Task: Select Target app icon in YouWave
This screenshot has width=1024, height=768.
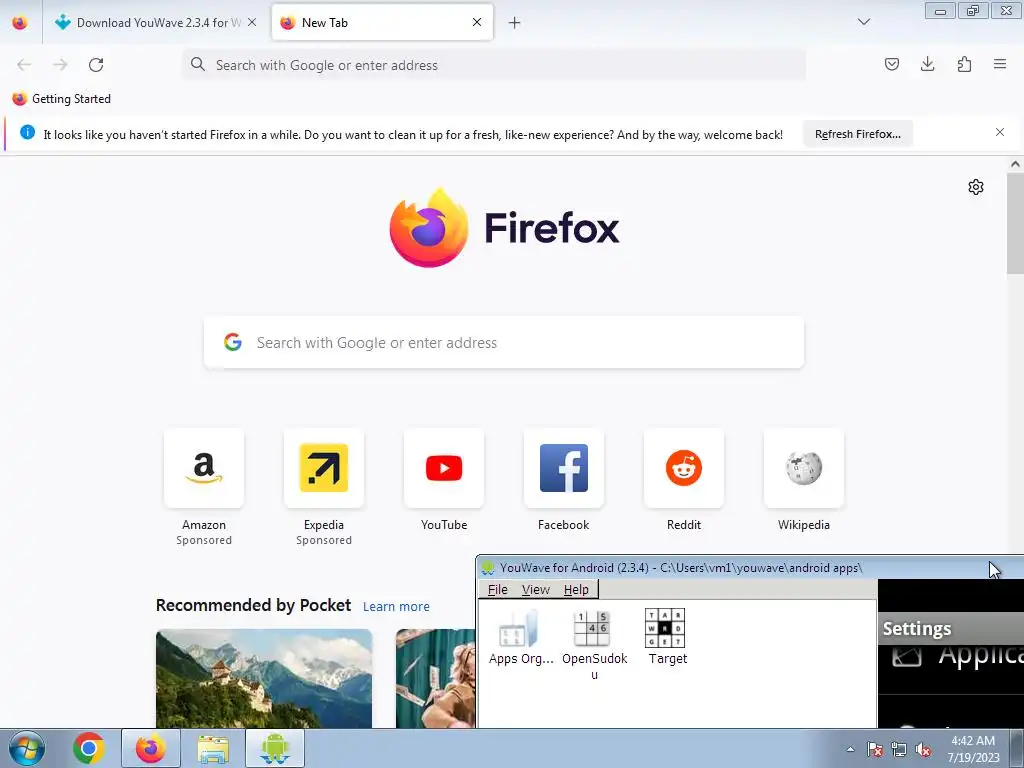Action: click(667, 637)
